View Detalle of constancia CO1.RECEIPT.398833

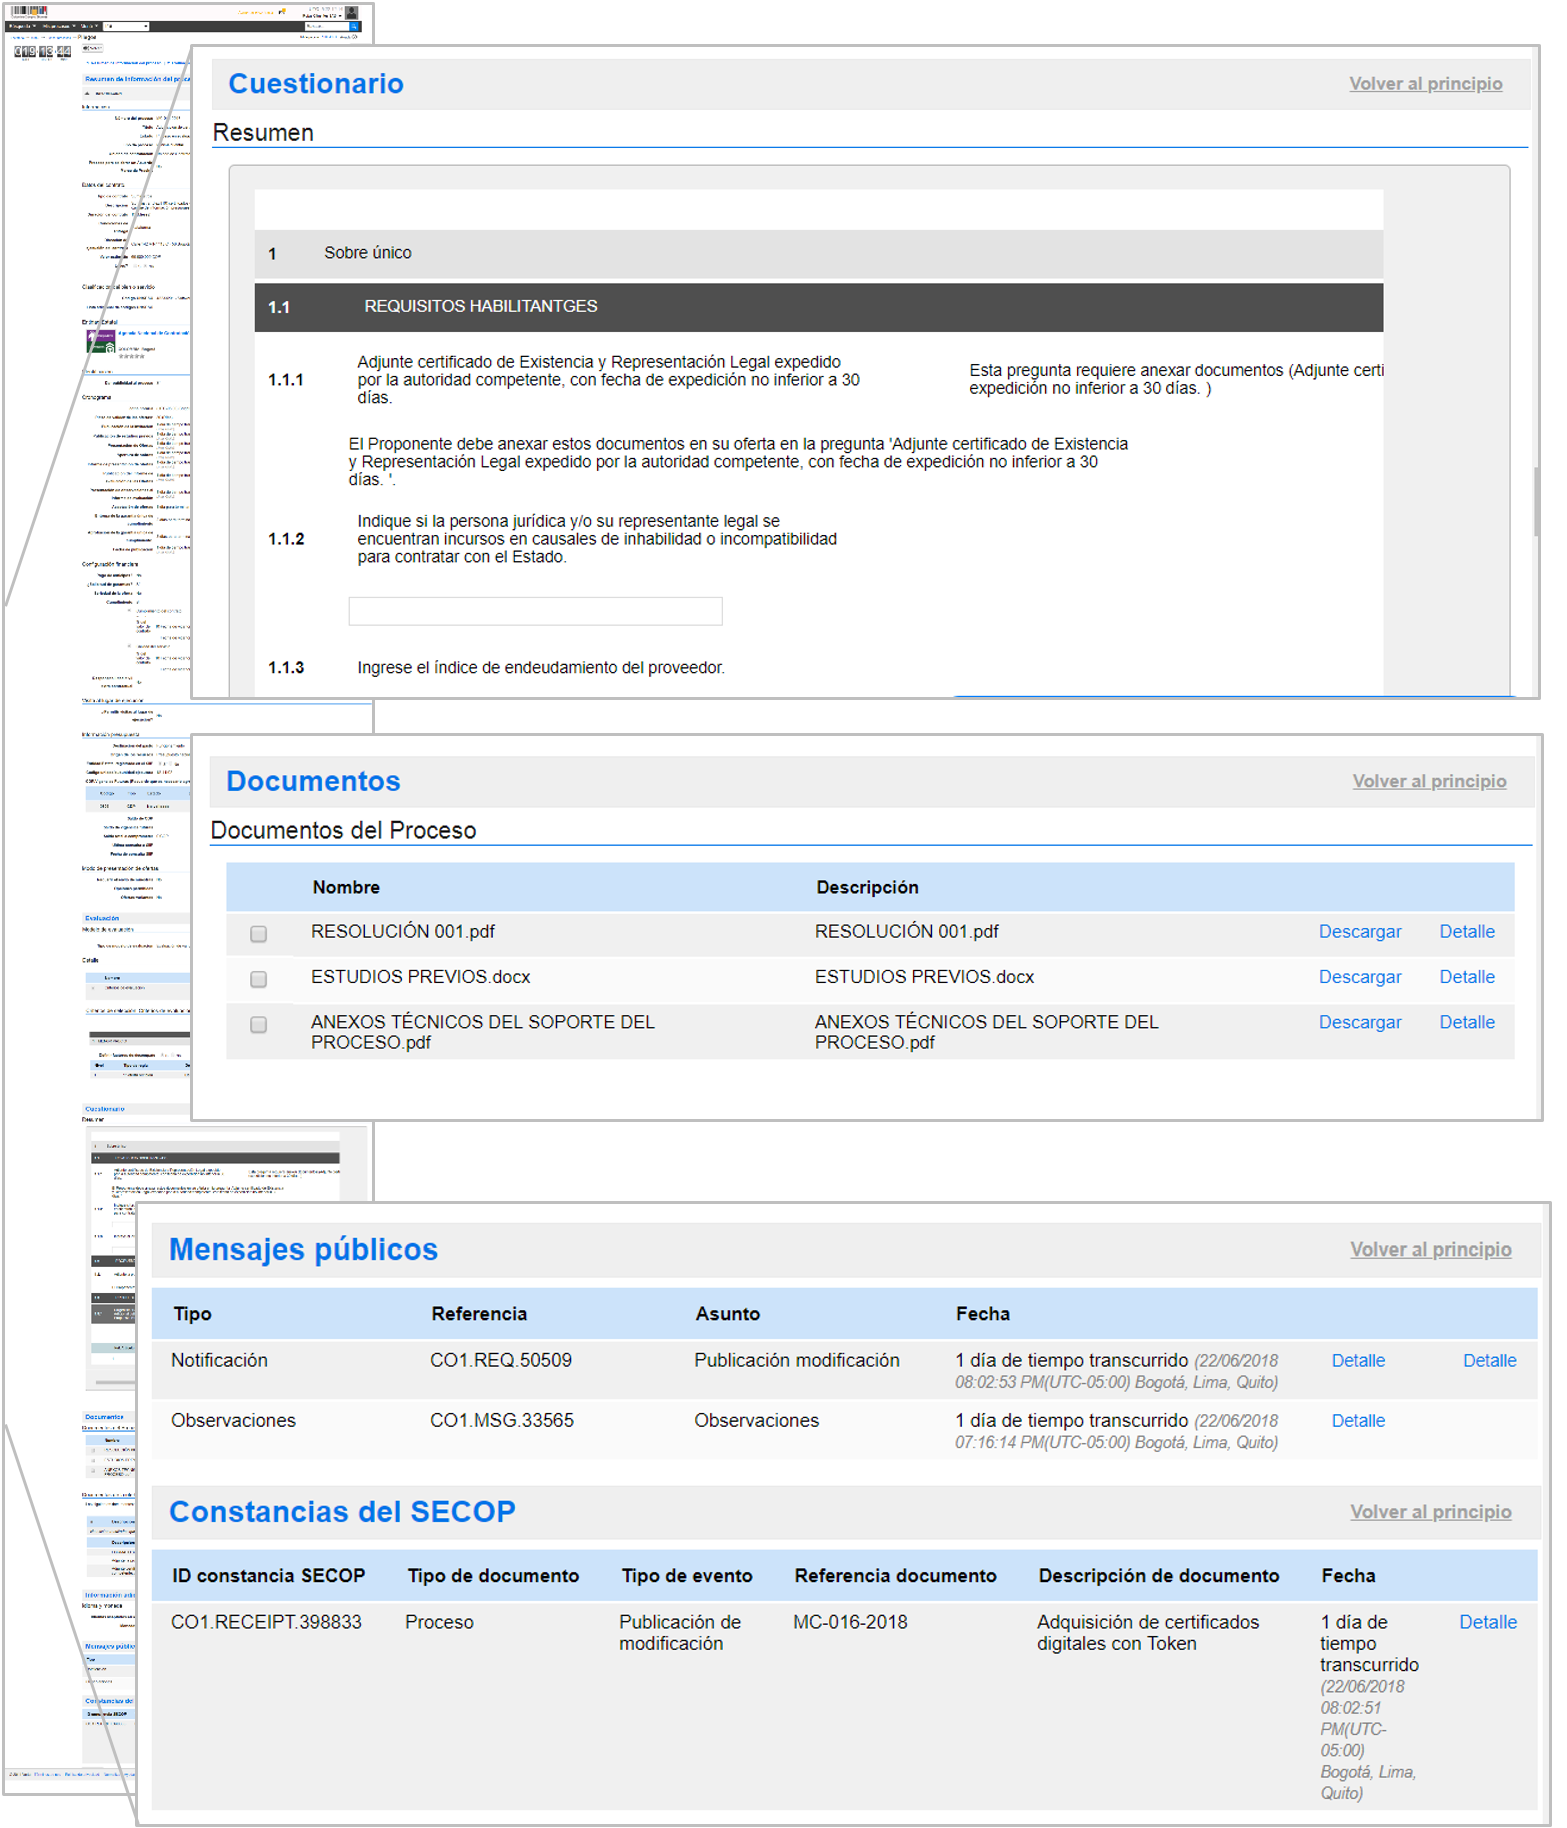point(1487,1622)
